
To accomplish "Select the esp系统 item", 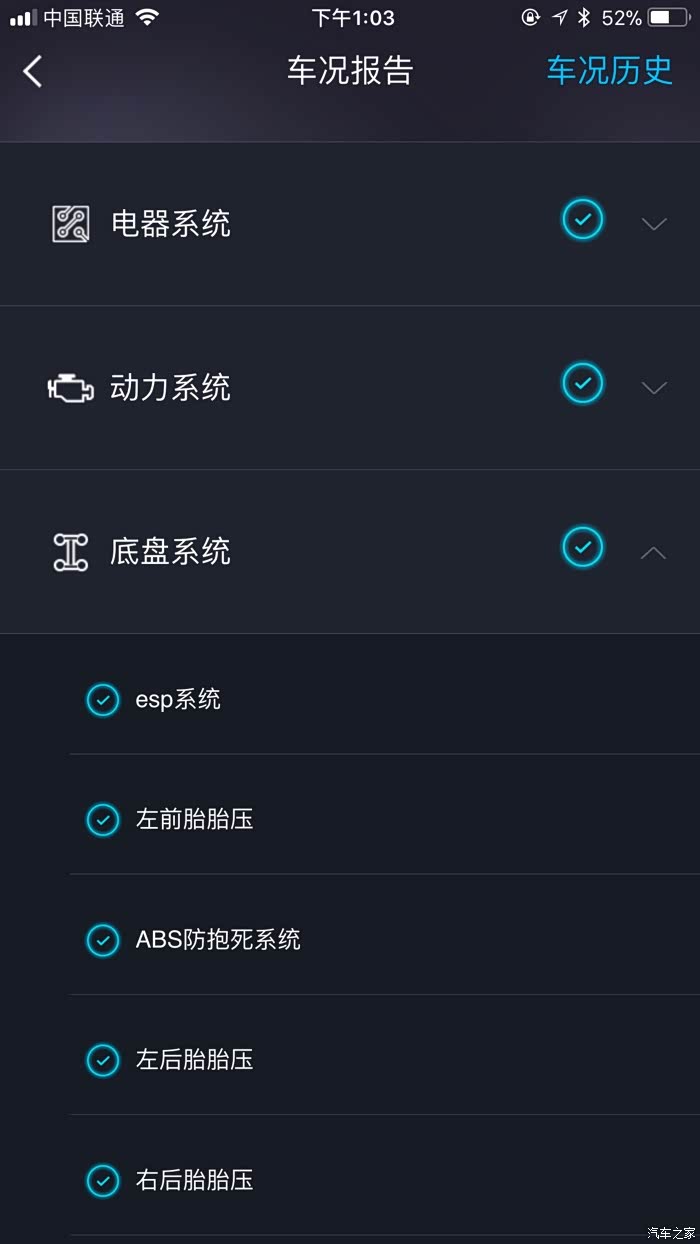I will [x=178, y=700].
